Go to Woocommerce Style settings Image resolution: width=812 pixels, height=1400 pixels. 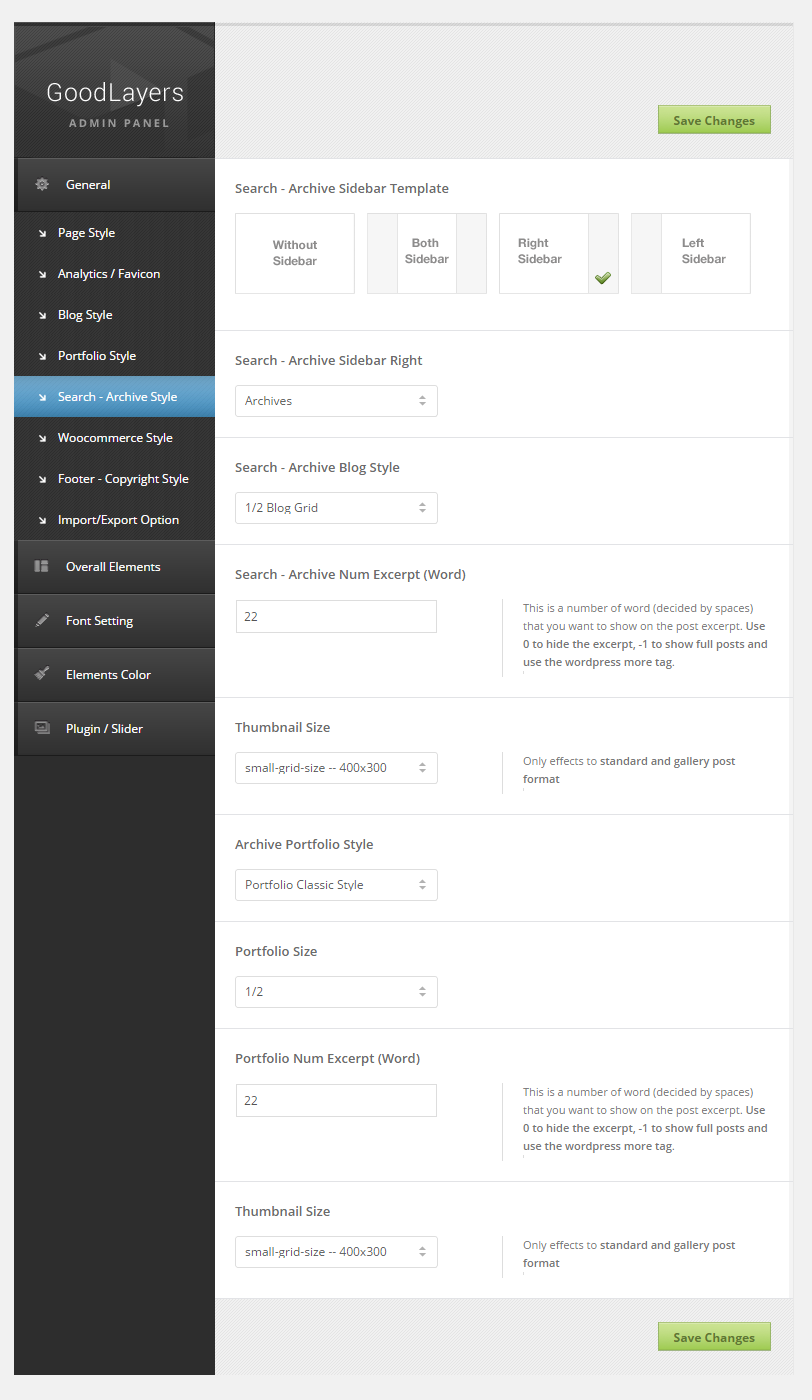click(x=115, y=438)
